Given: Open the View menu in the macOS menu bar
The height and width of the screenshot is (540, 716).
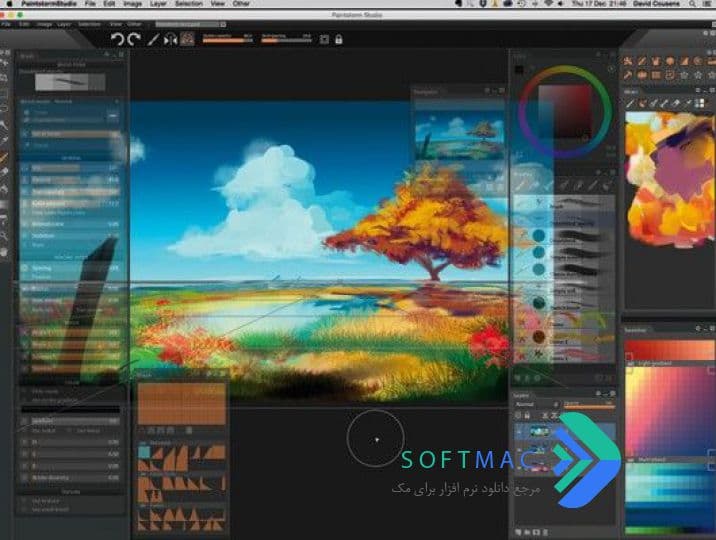Looking at the screenshot, I should (x=217, y=4).
